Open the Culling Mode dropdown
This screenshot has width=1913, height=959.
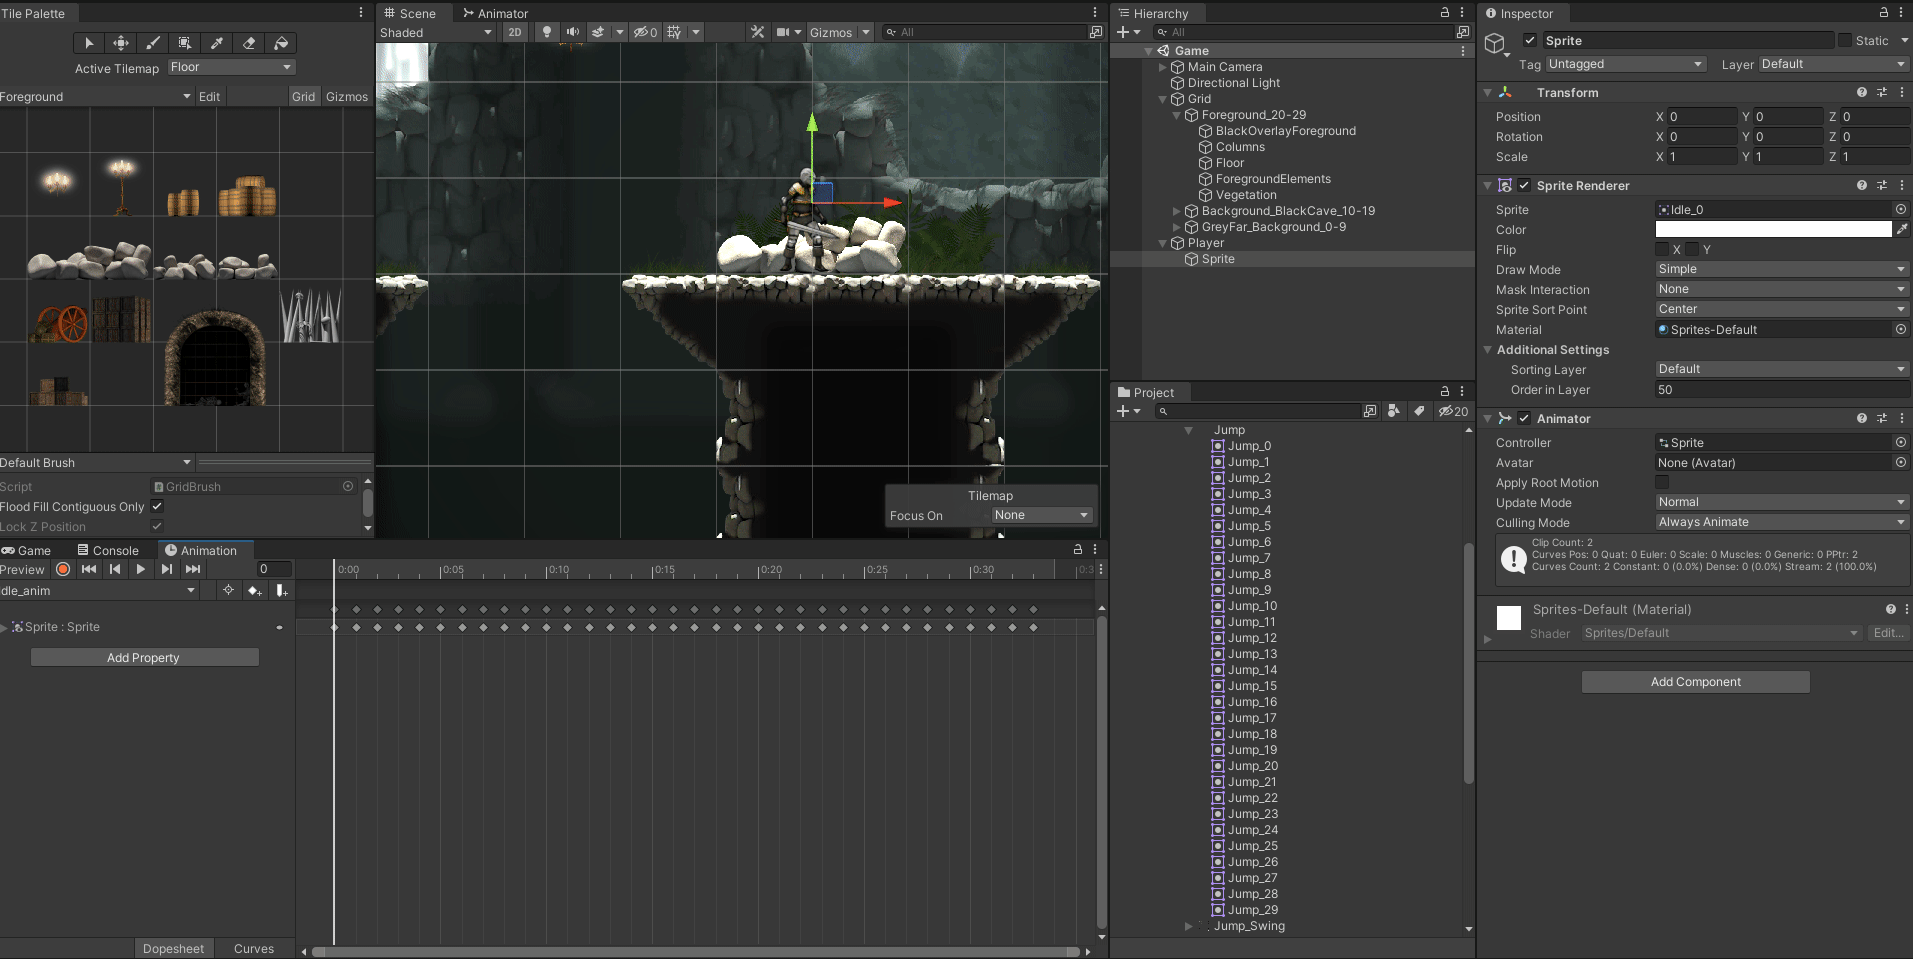[x=1782, y=522]
